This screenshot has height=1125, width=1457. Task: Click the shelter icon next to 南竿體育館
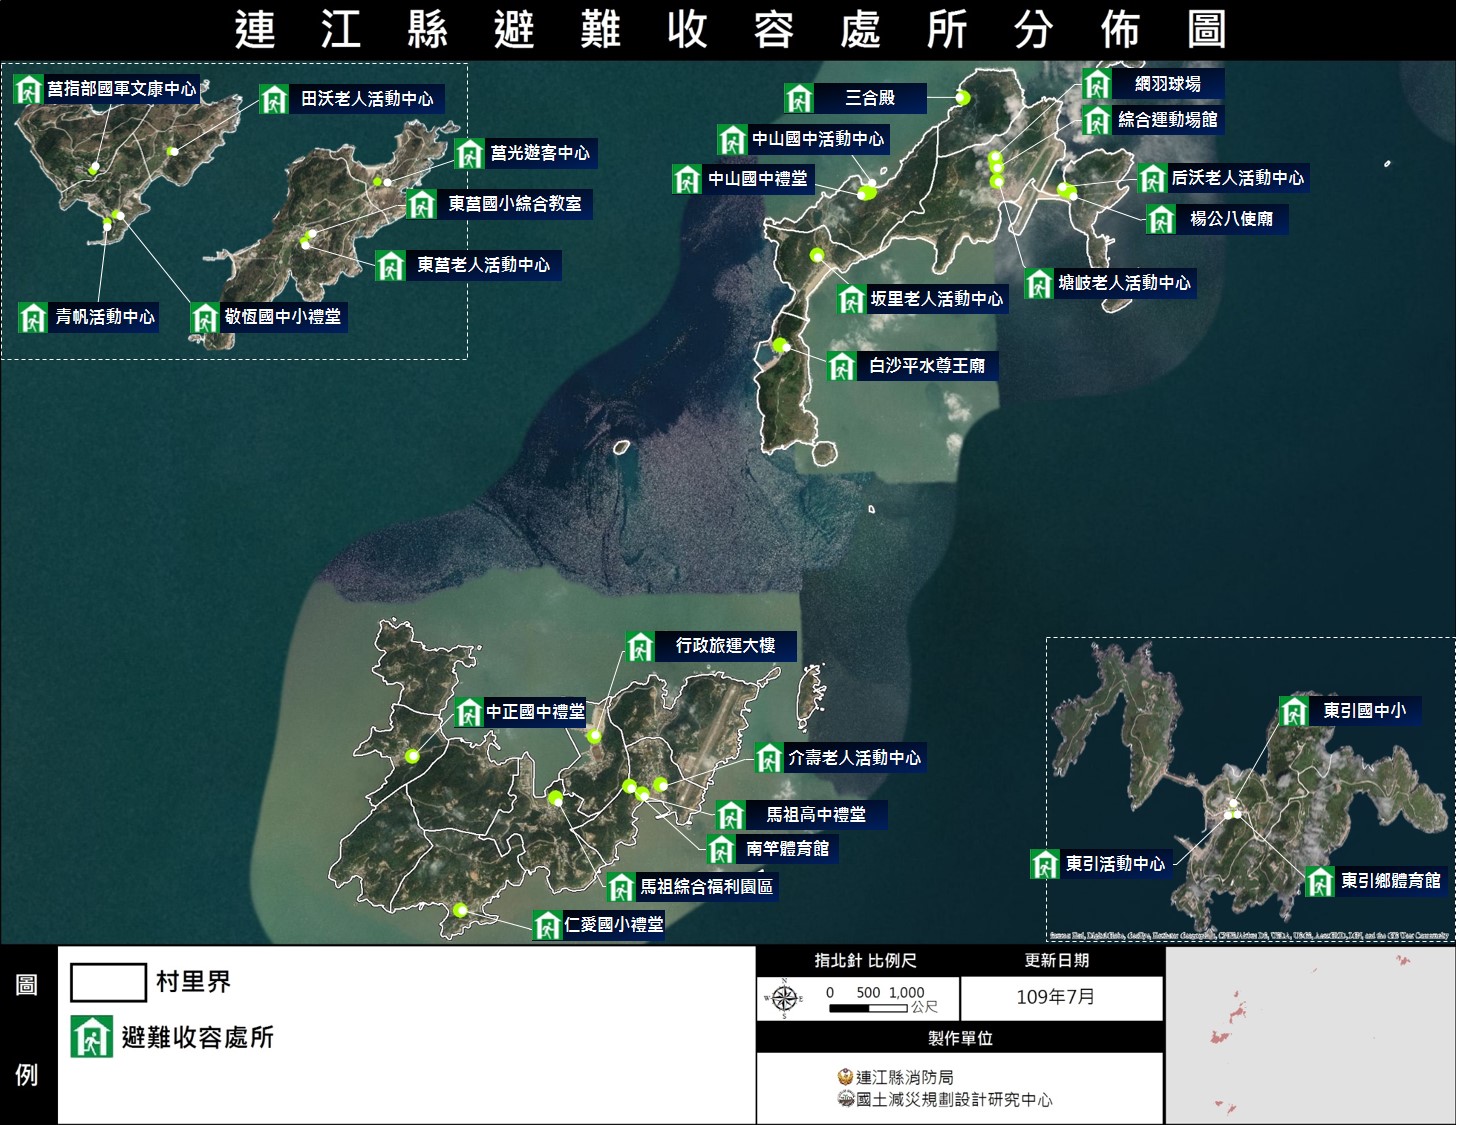(721, 849)
